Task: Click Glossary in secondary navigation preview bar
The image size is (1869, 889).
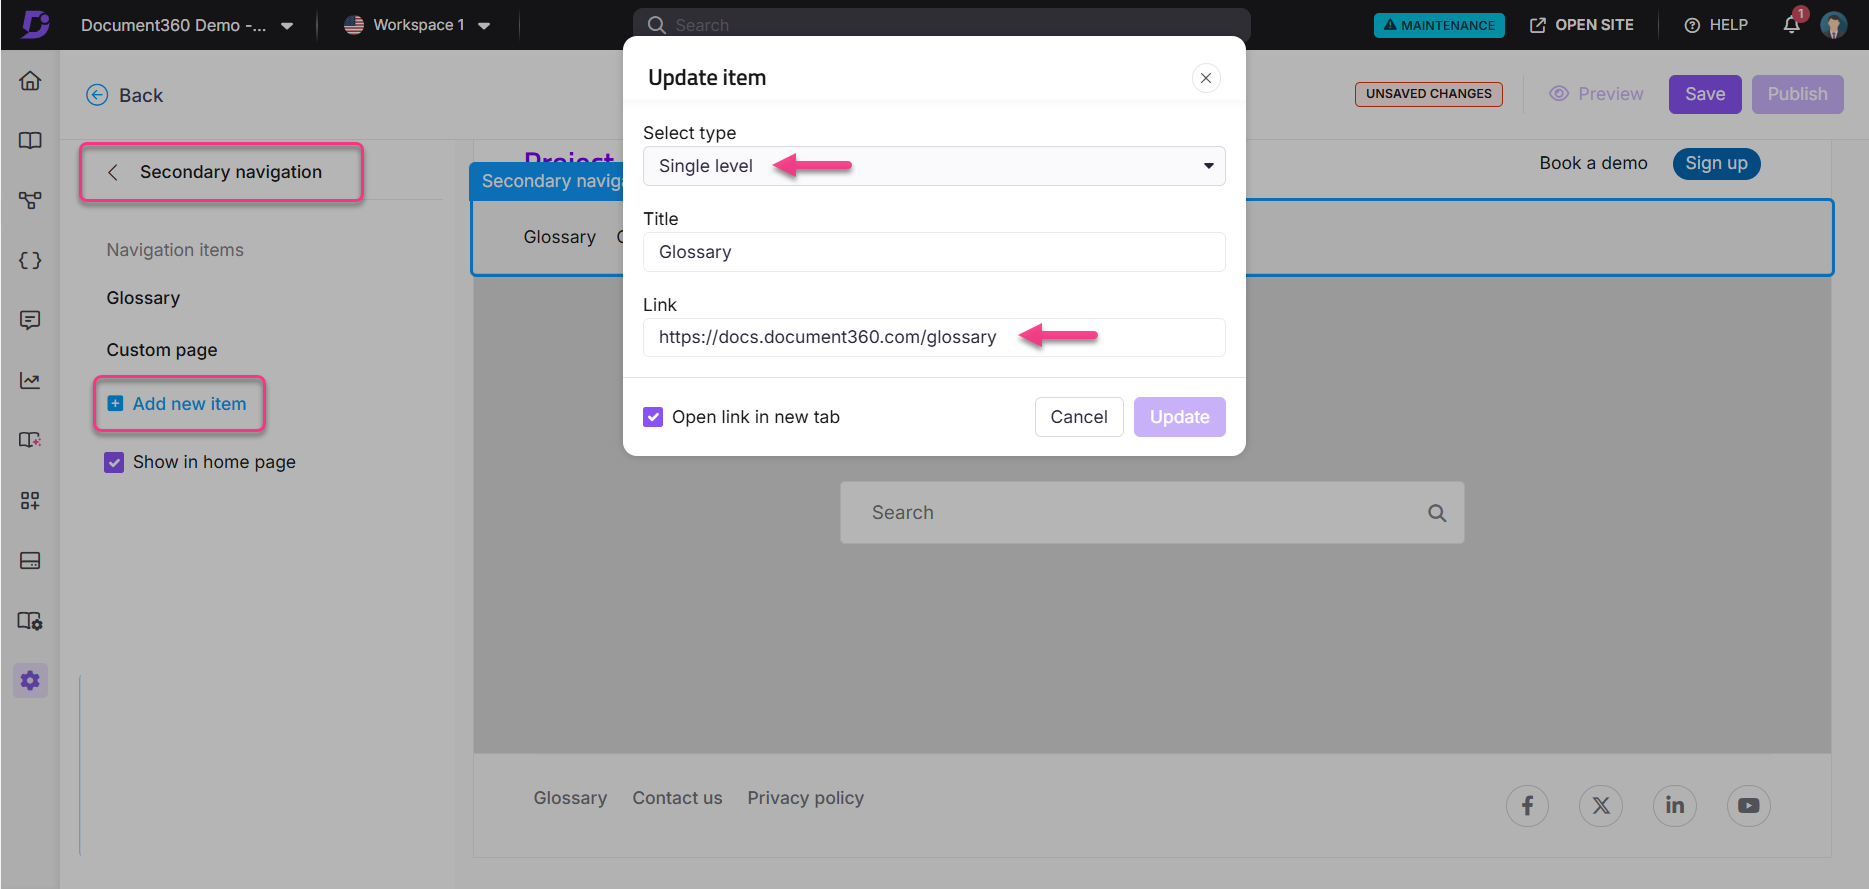Action: tap(559, 237)
